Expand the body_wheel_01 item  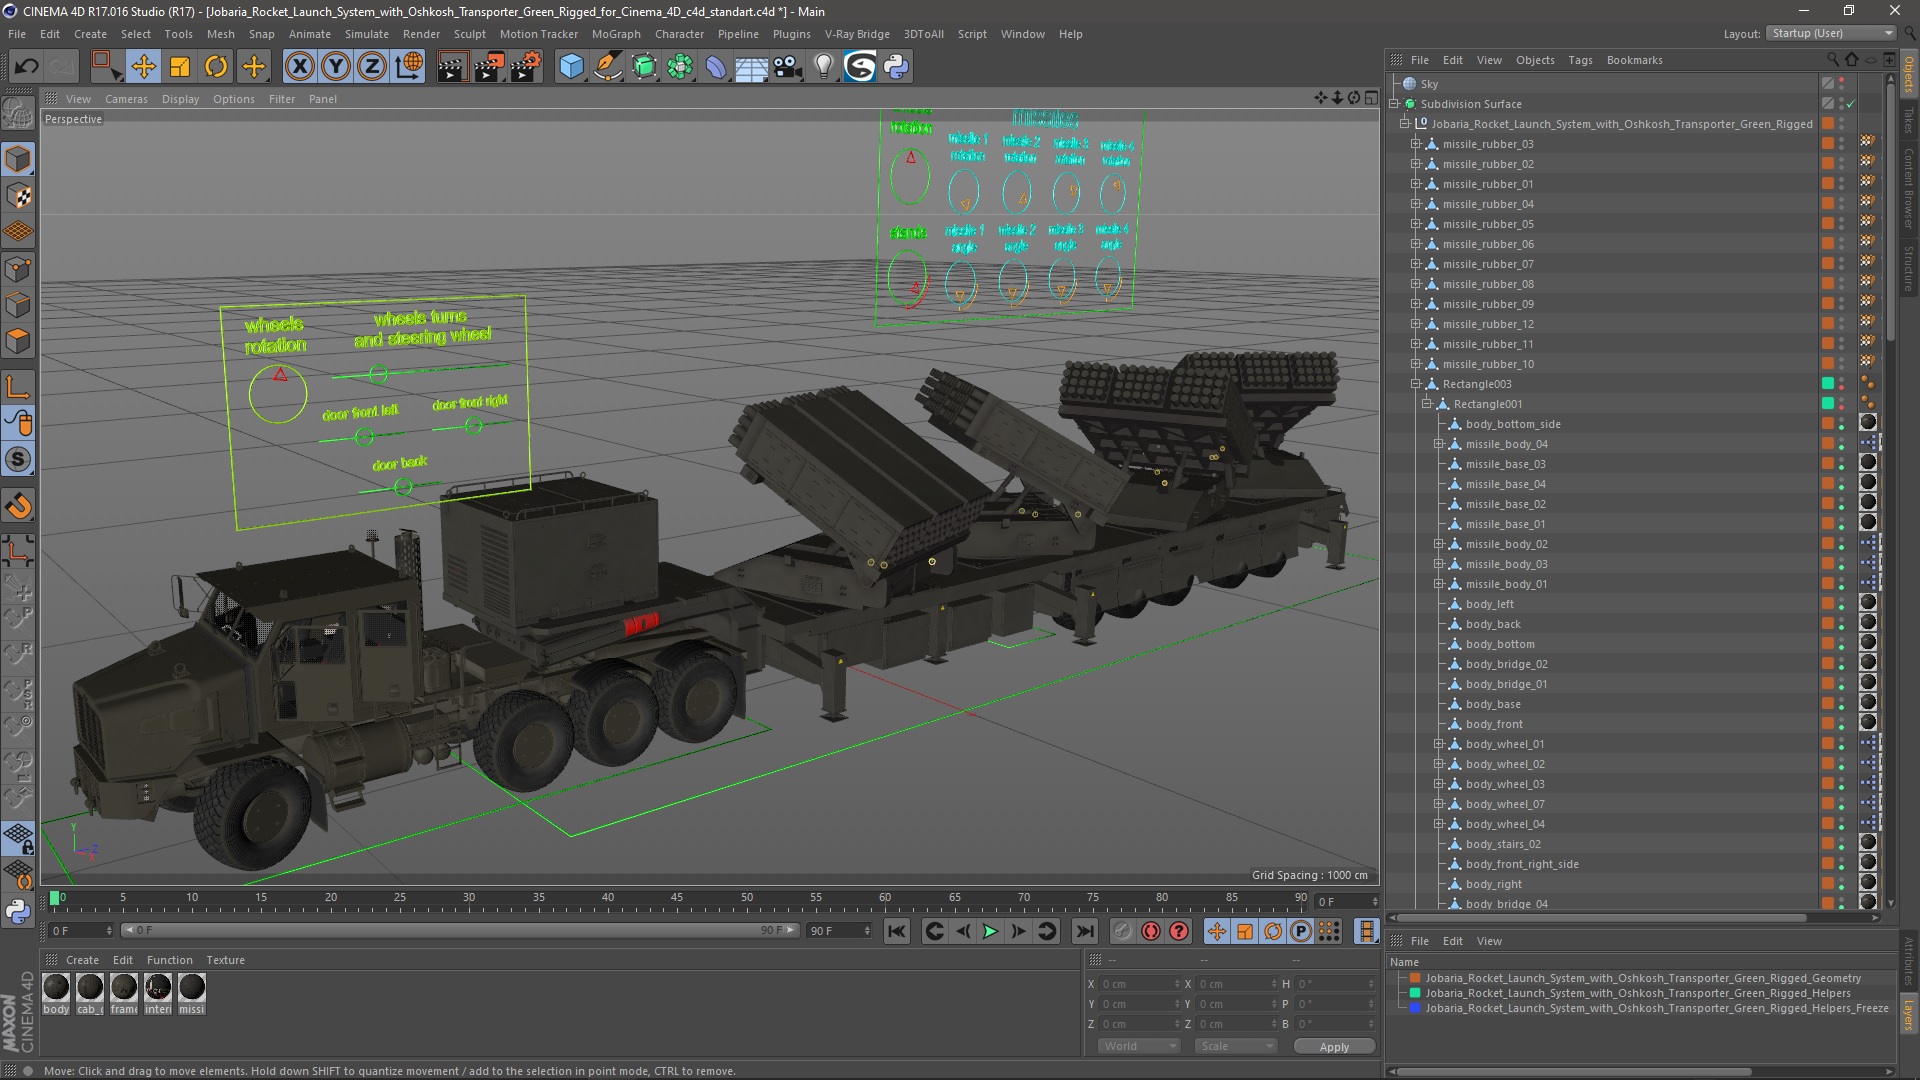point(1438,744)
